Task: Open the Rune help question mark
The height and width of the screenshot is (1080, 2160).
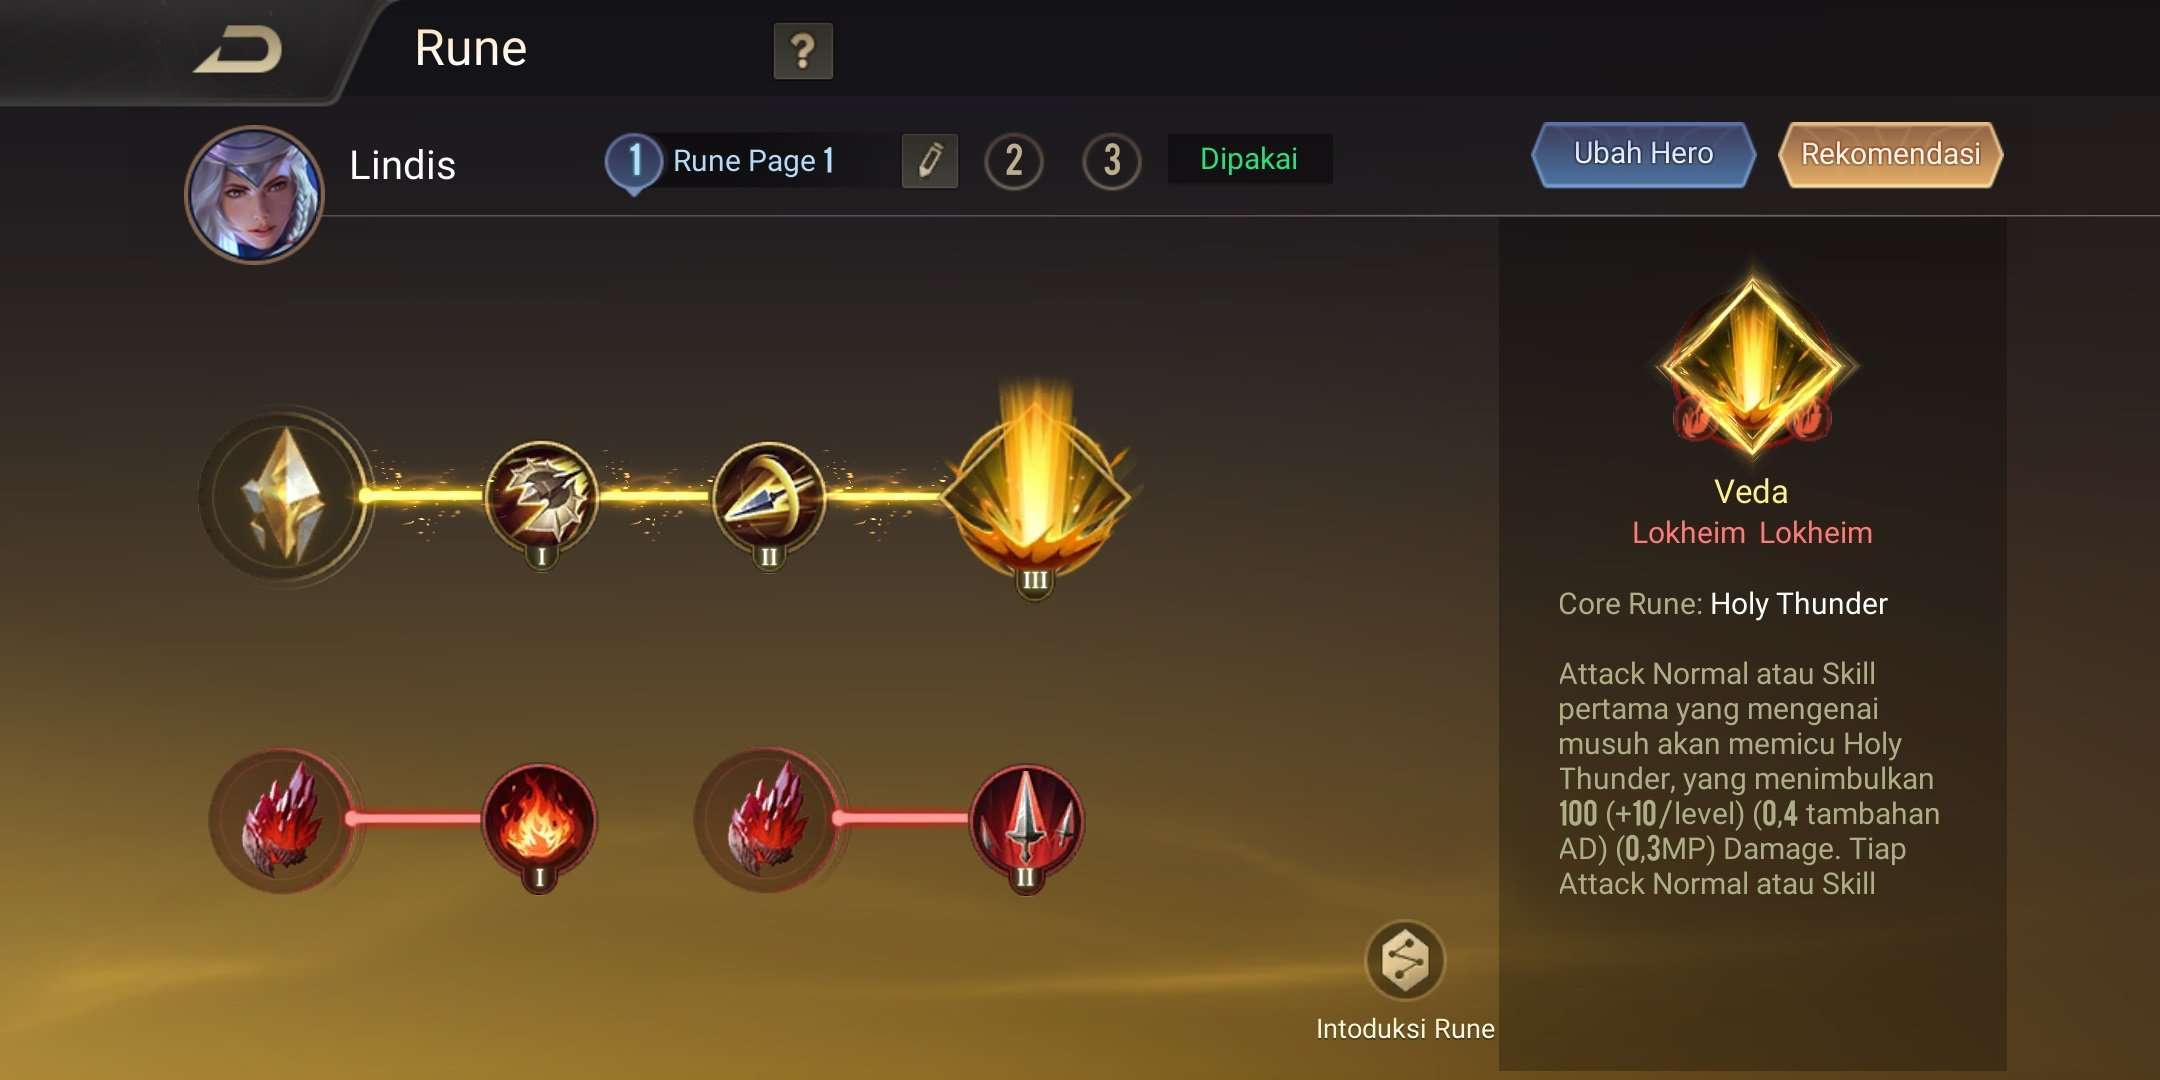Action: click(803, 51)
